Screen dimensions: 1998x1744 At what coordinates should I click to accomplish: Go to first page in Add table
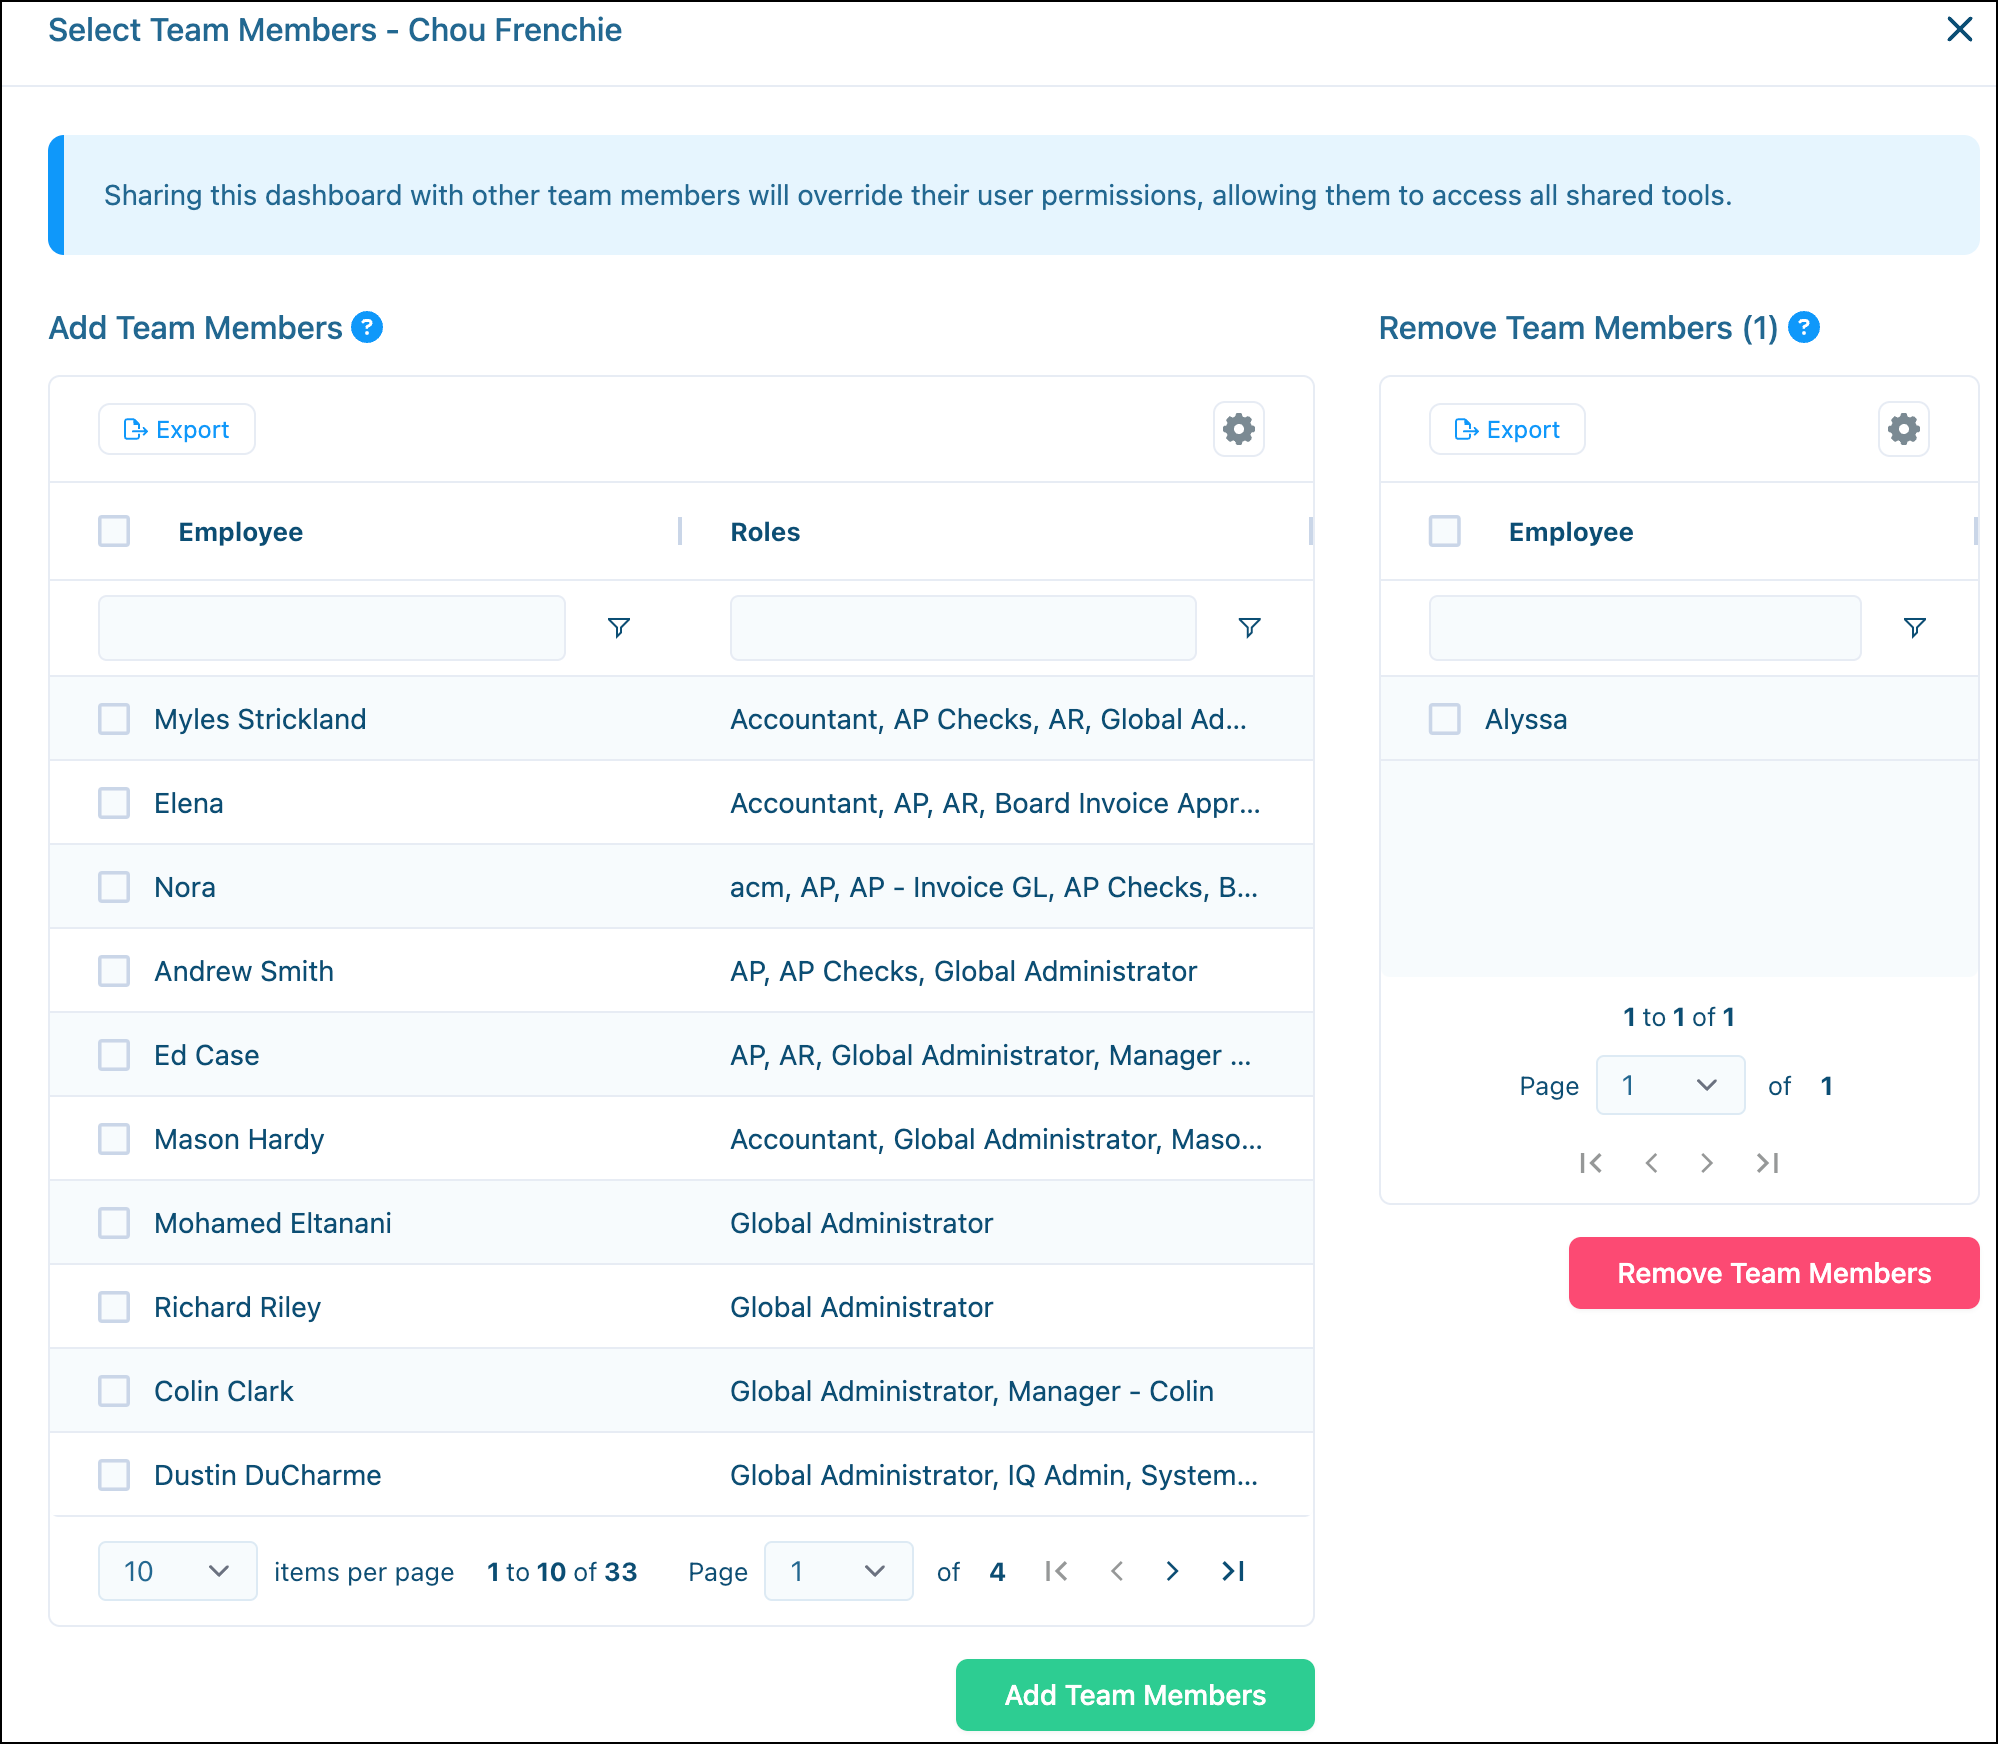pos(1056,1571)
